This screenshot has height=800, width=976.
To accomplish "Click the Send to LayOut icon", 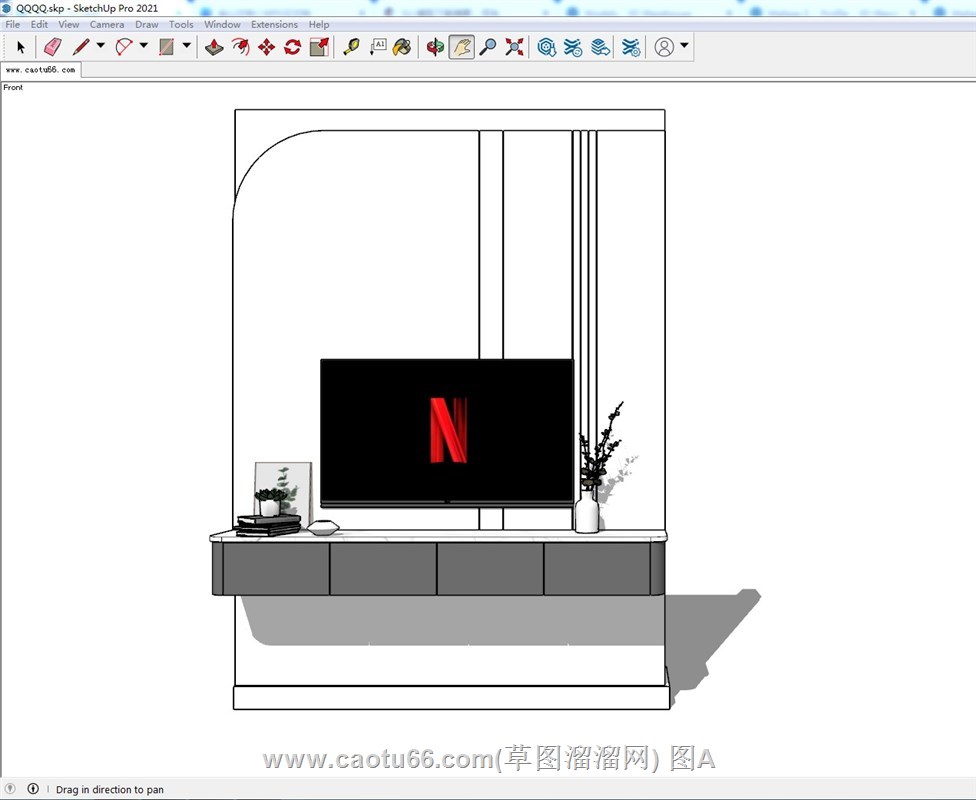I will click(600, 47).
